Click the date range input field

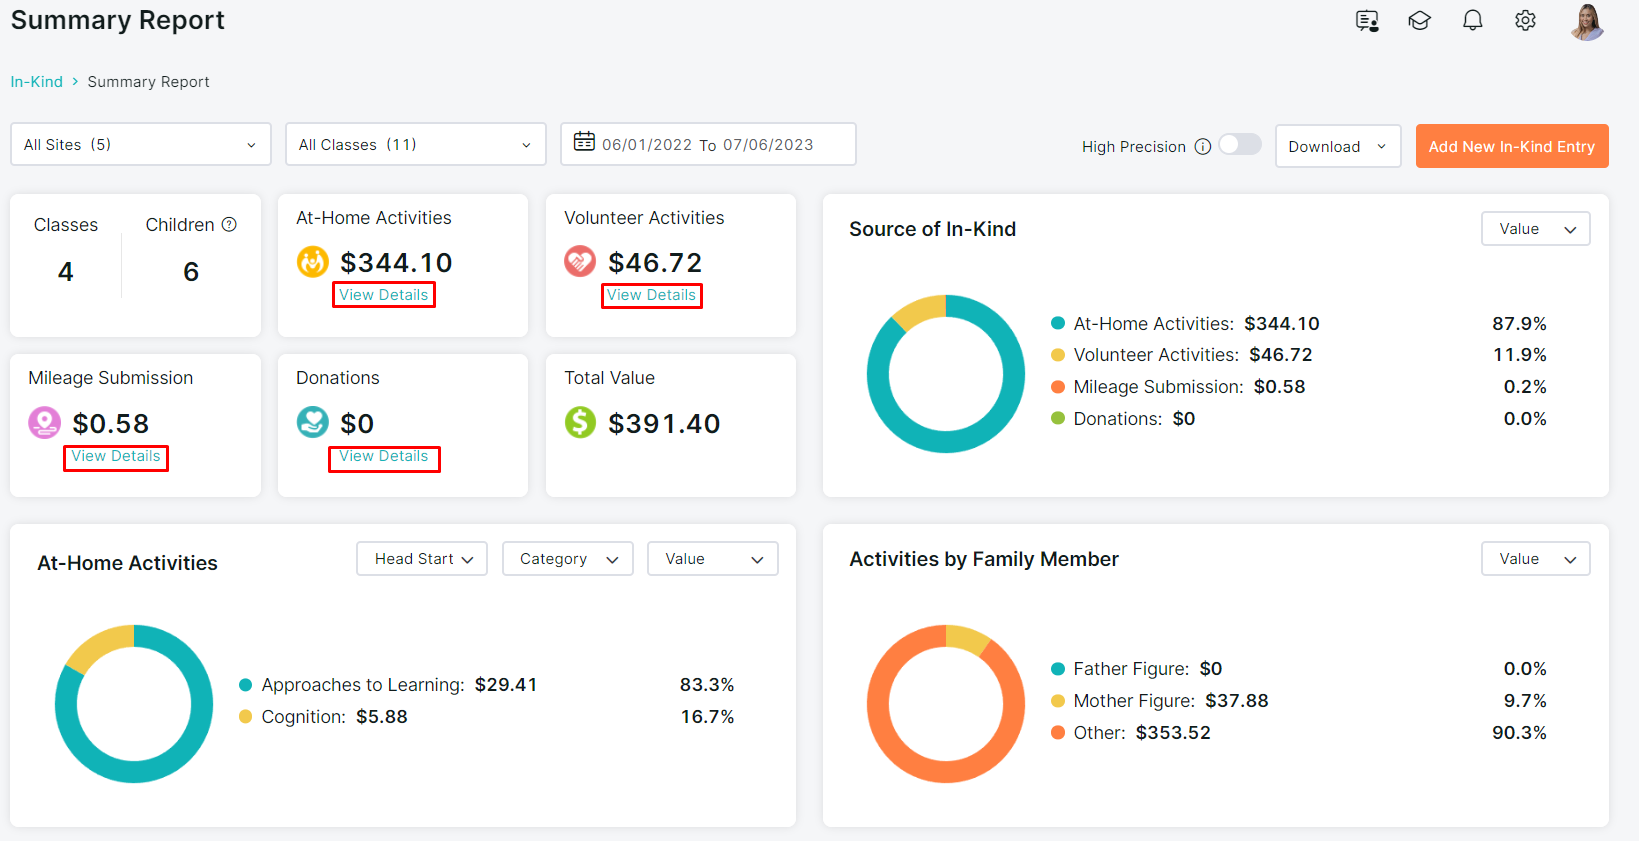click(x=708, y=144)
